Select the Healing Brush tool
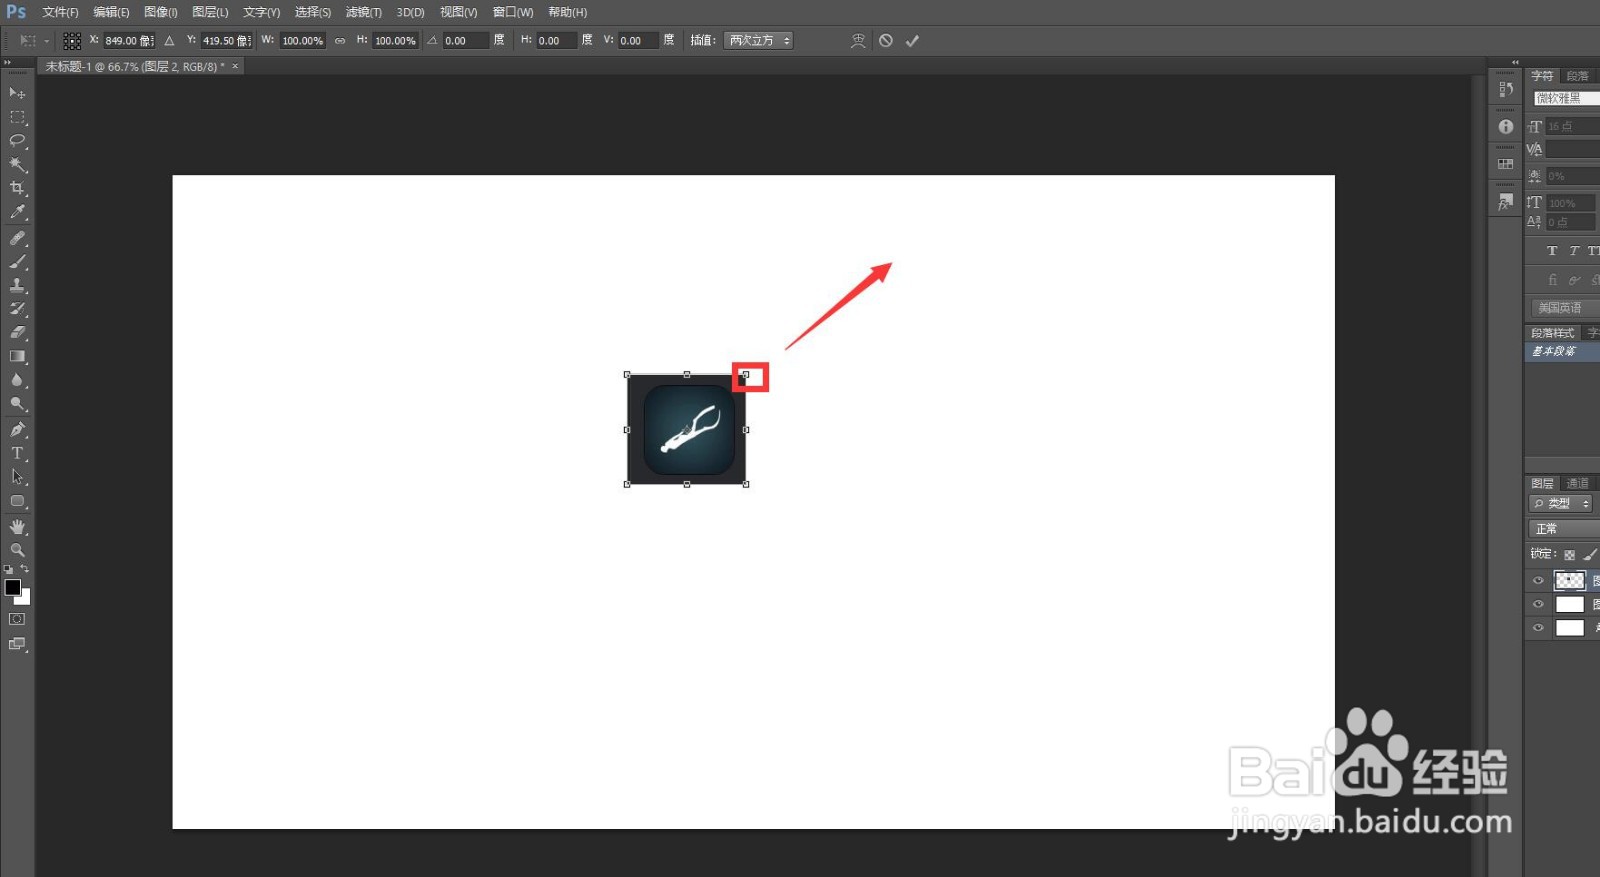This screenshot has height=877, width=1600. click(17, 238)
